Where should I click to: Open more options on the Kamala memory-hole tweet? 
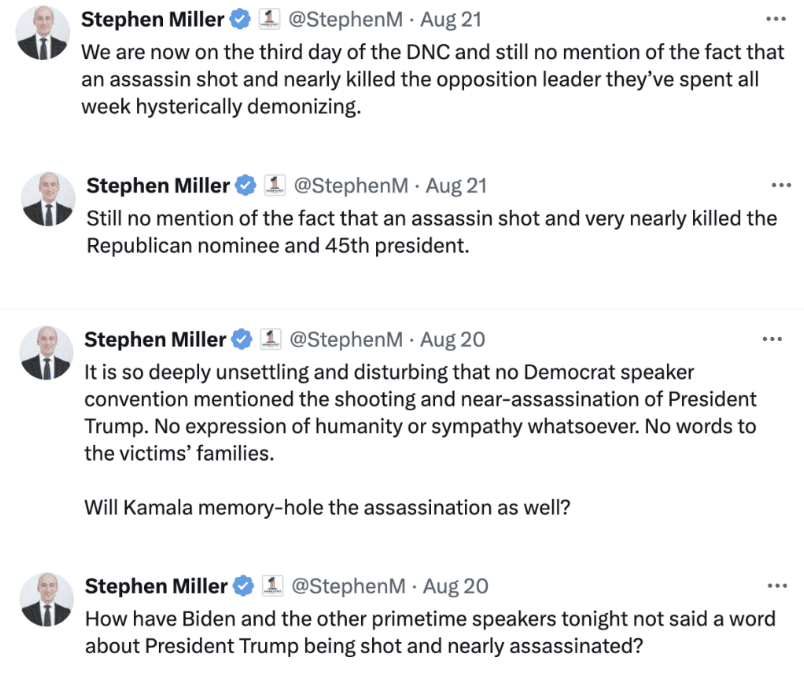772,339
